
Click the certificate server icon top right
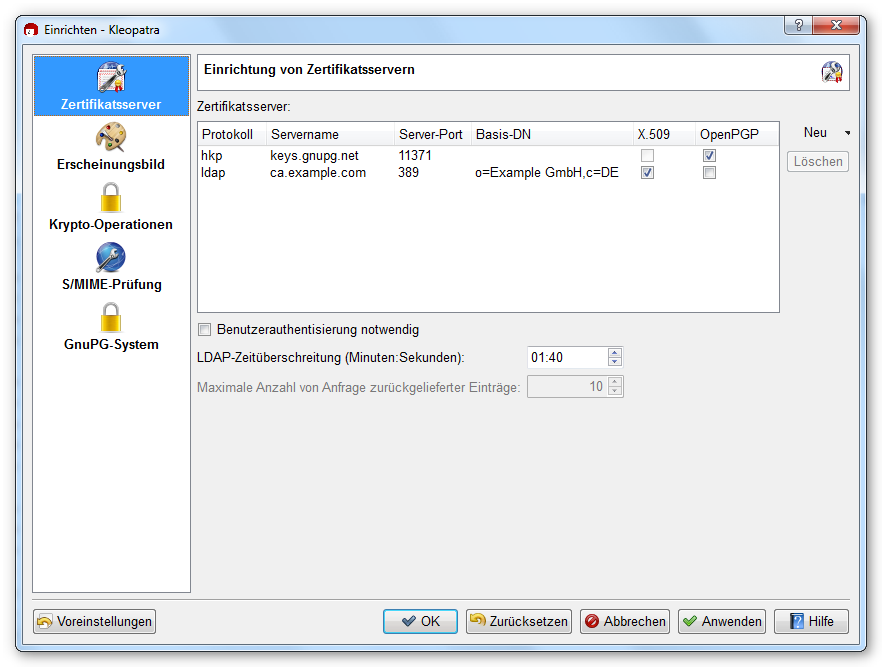click(832, 71)
